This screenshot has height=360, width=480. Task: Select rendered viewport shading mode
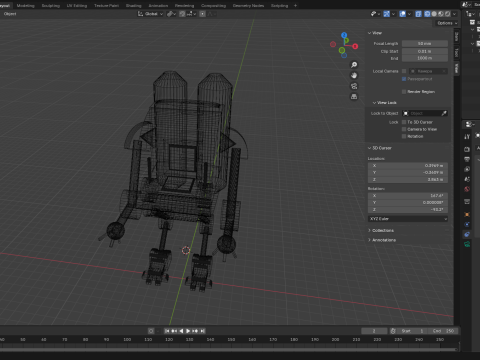coord(448,14)
